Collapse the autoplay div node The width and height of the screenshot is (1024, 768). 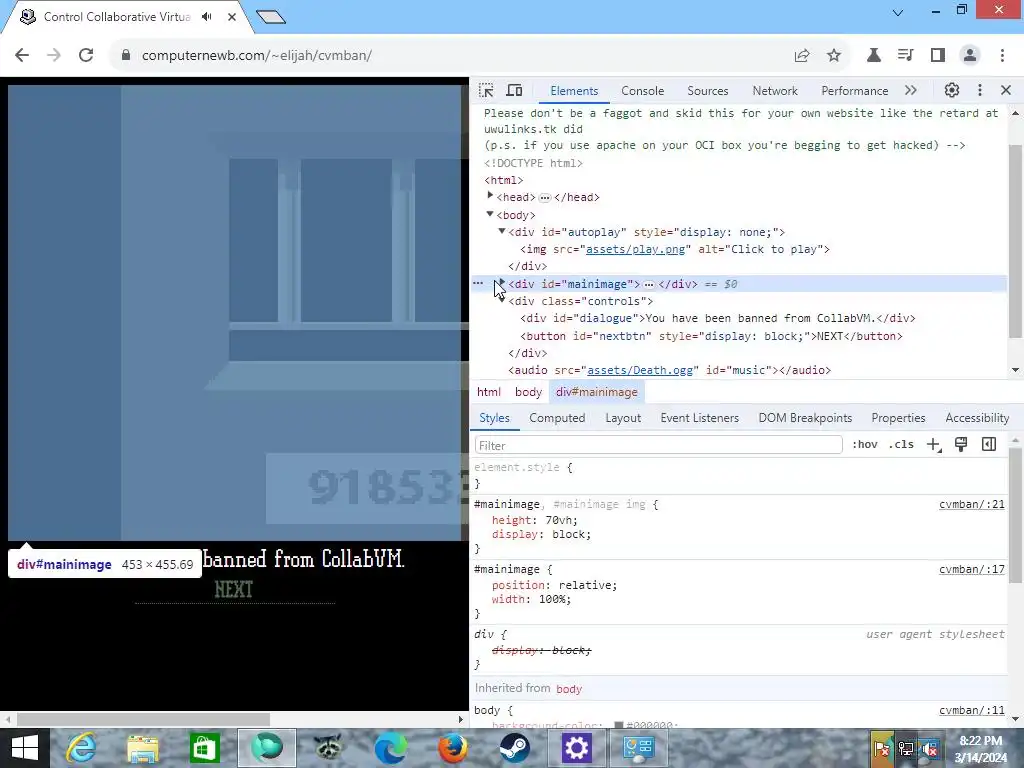coord(502,231)
